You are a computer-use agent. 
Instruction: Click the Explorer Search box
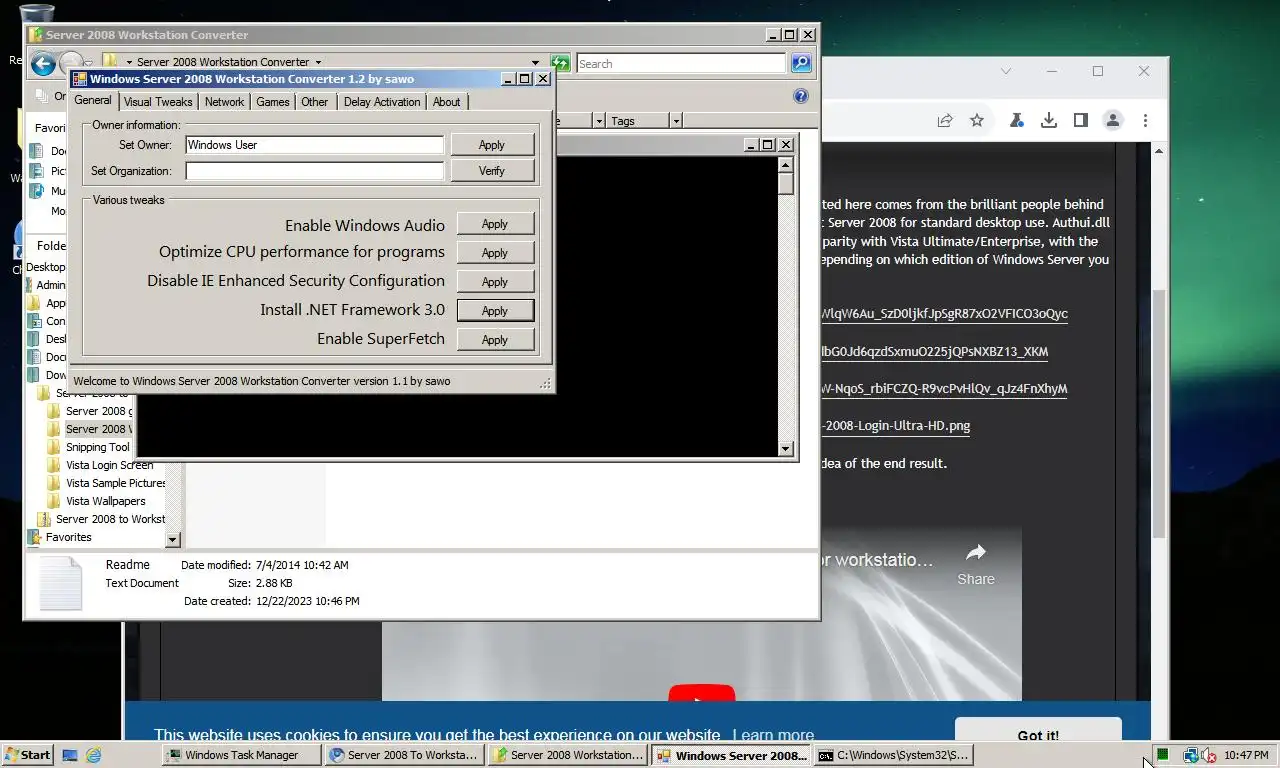pyautogui.click(x=681, y=64)
